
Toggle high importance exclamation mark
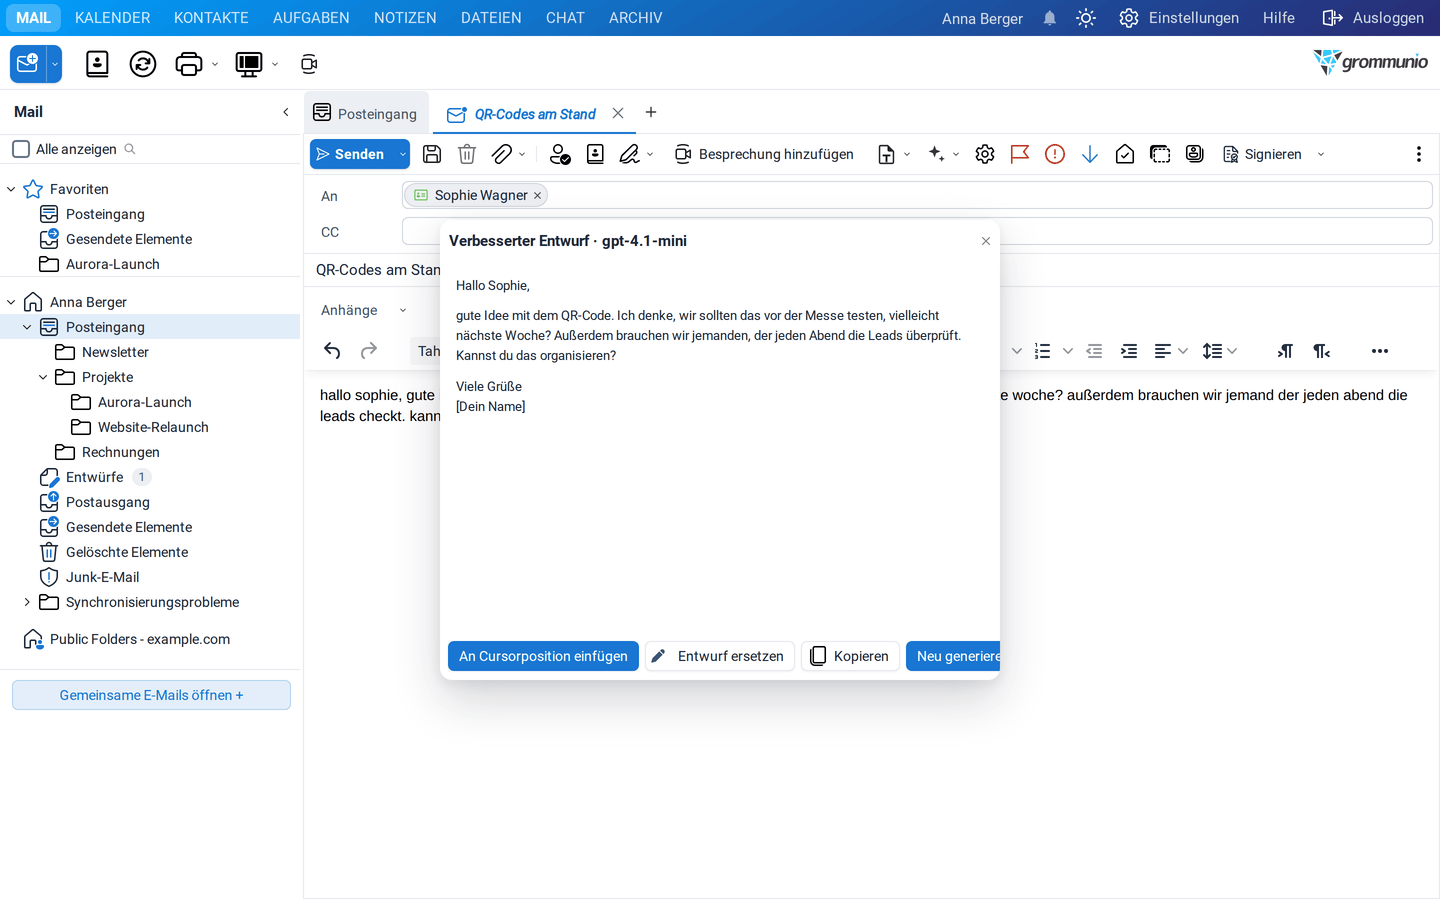coord(1055,154)
